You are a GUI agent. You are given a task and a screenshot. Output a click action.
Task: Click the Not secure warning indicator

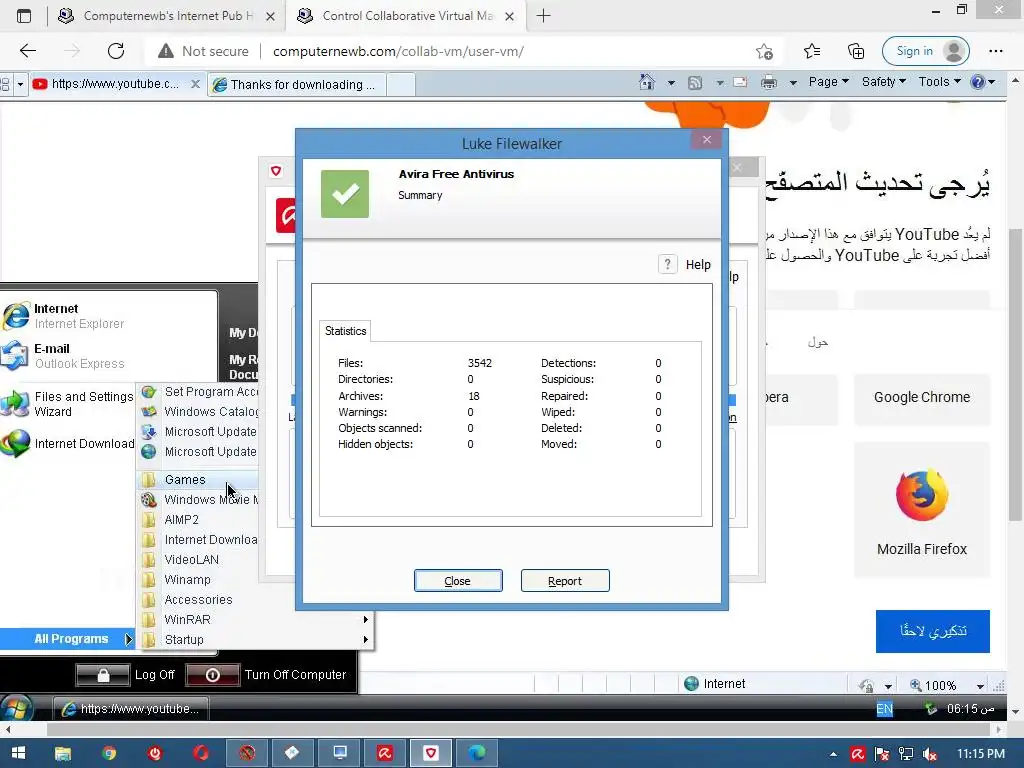pos(203,51)
